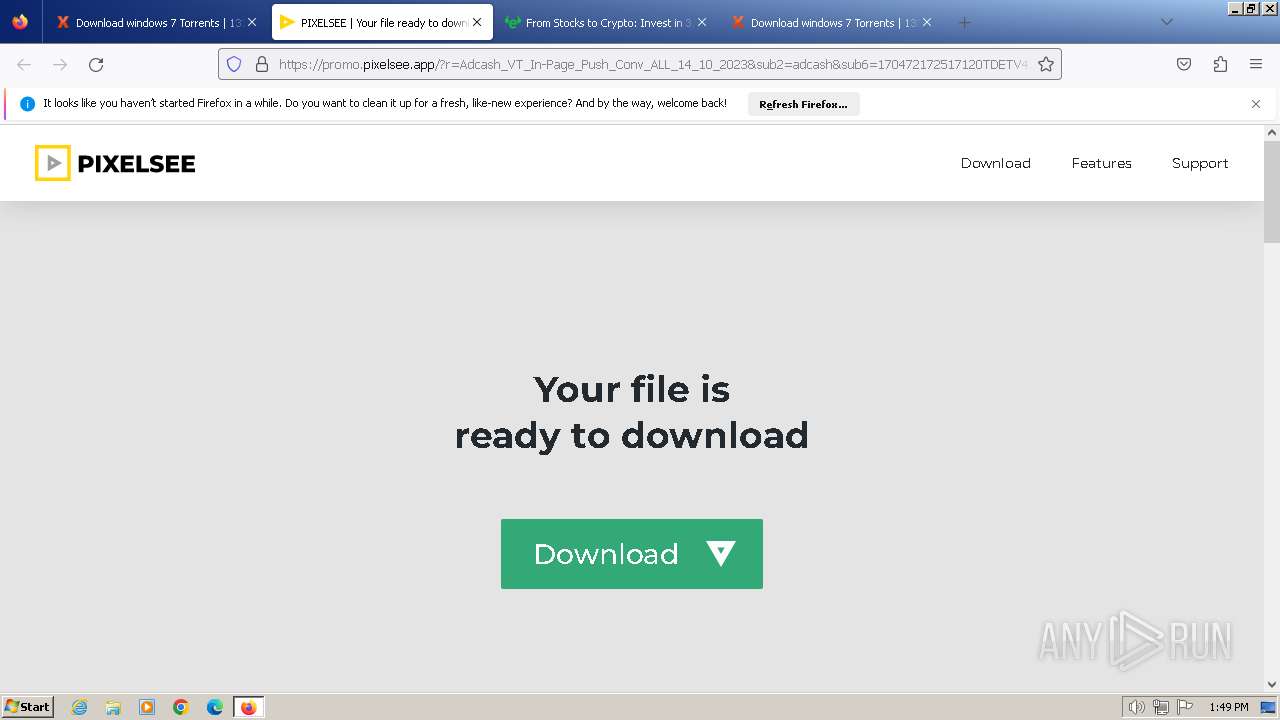Close the From Stocks to Crypto tab
This screenshot has width=1280, height=720.
[702, 22]
